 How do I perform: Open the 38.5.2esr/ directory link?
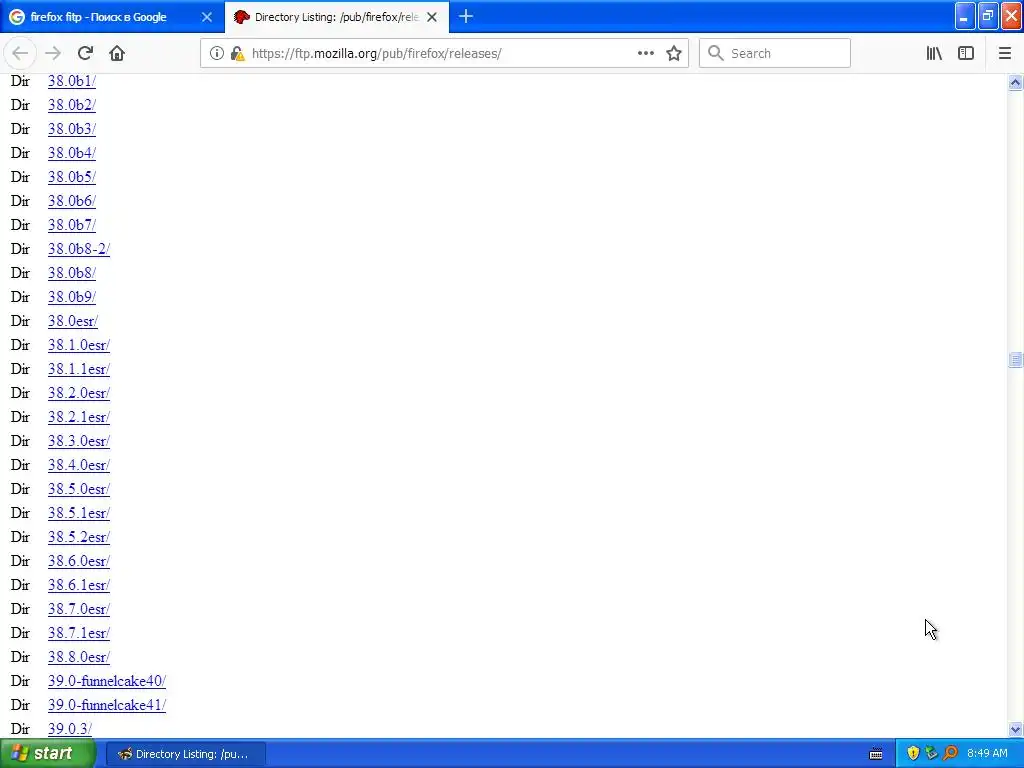click(79, 537)
